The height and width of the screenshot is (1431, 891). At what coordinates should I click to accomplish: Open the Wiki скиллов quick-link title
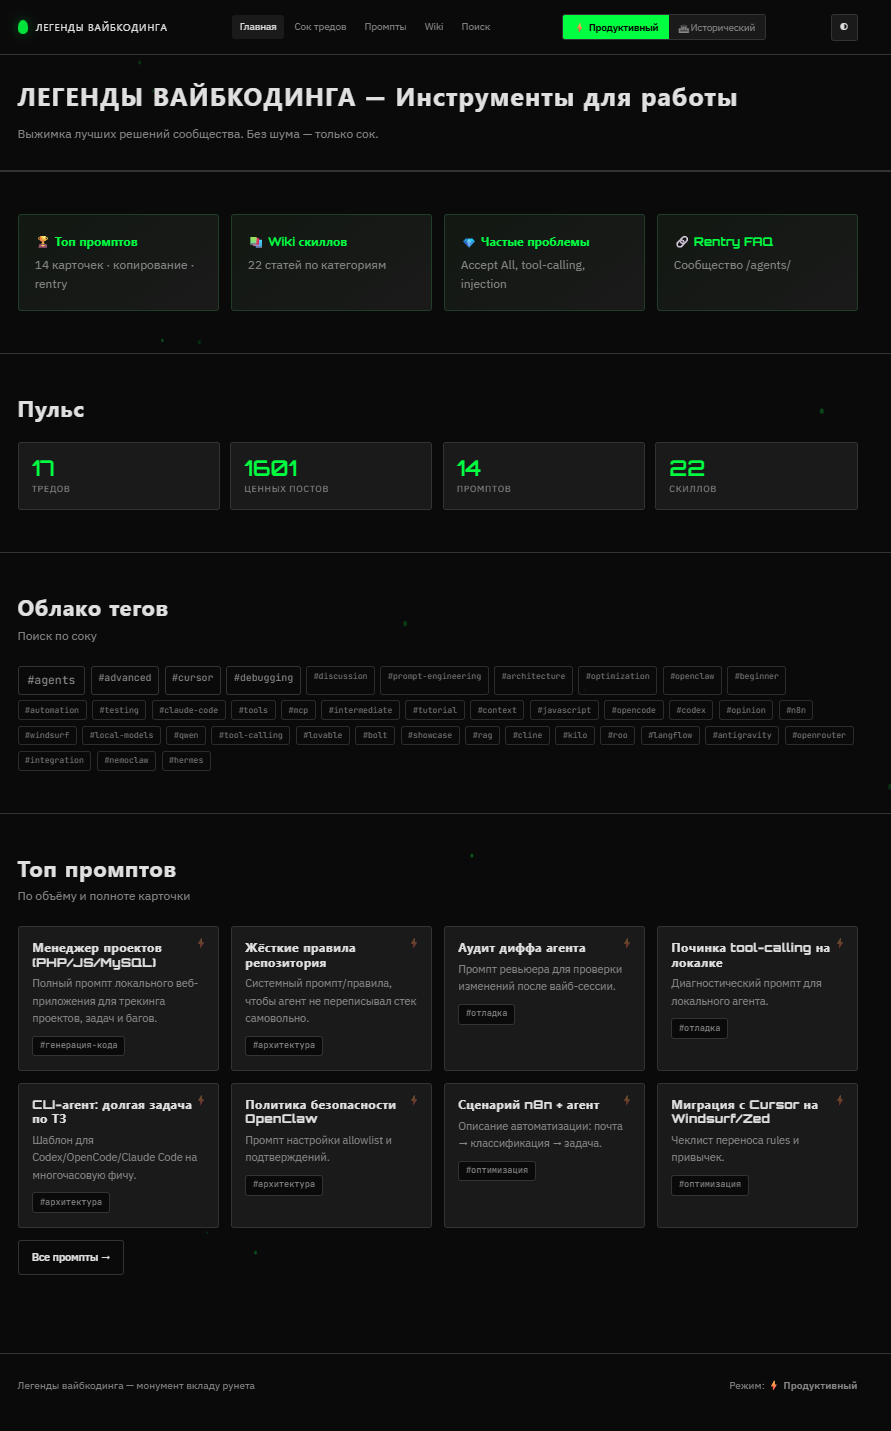[x=307, y=242]
